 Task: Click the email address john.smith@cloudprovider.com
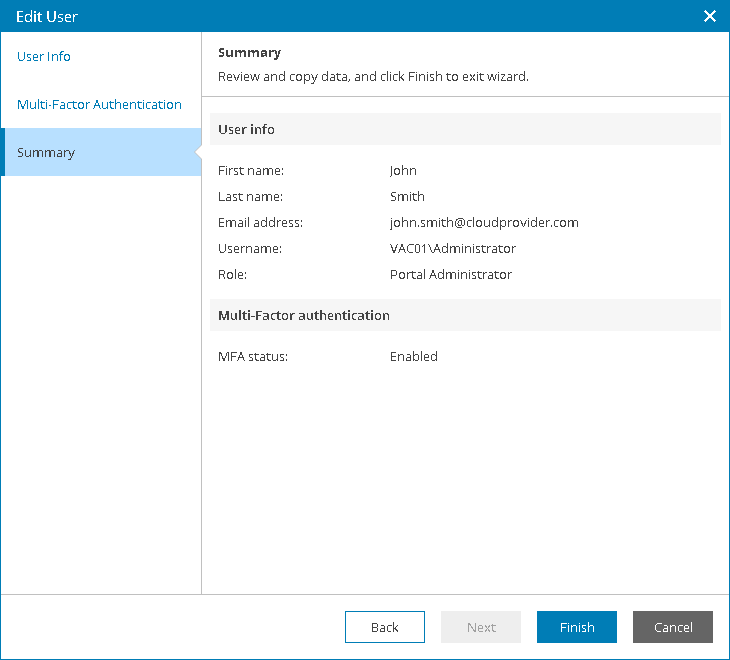484,223
